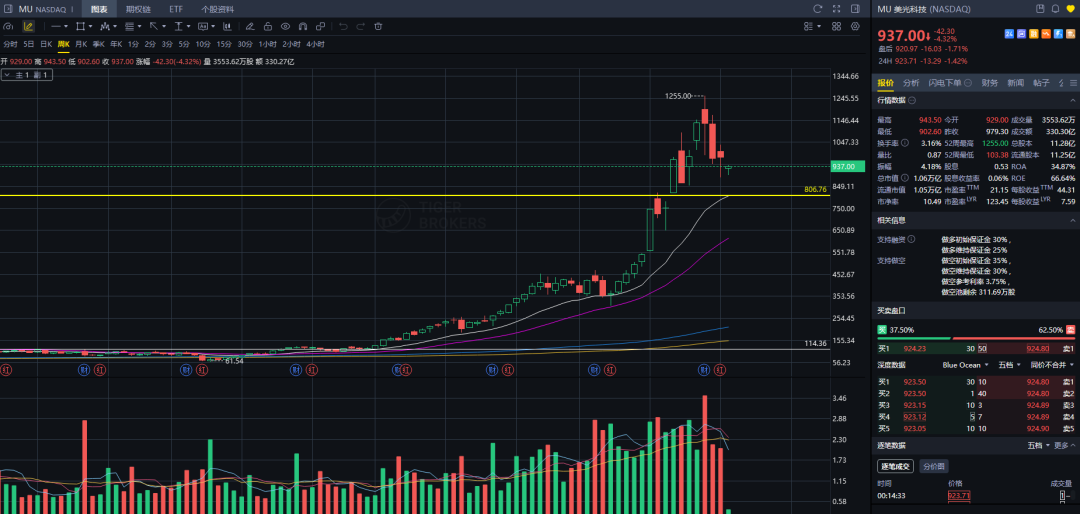Select the magnet snap drawing tool
This screenshot has height=514, width=1080.
pos(302,26)
